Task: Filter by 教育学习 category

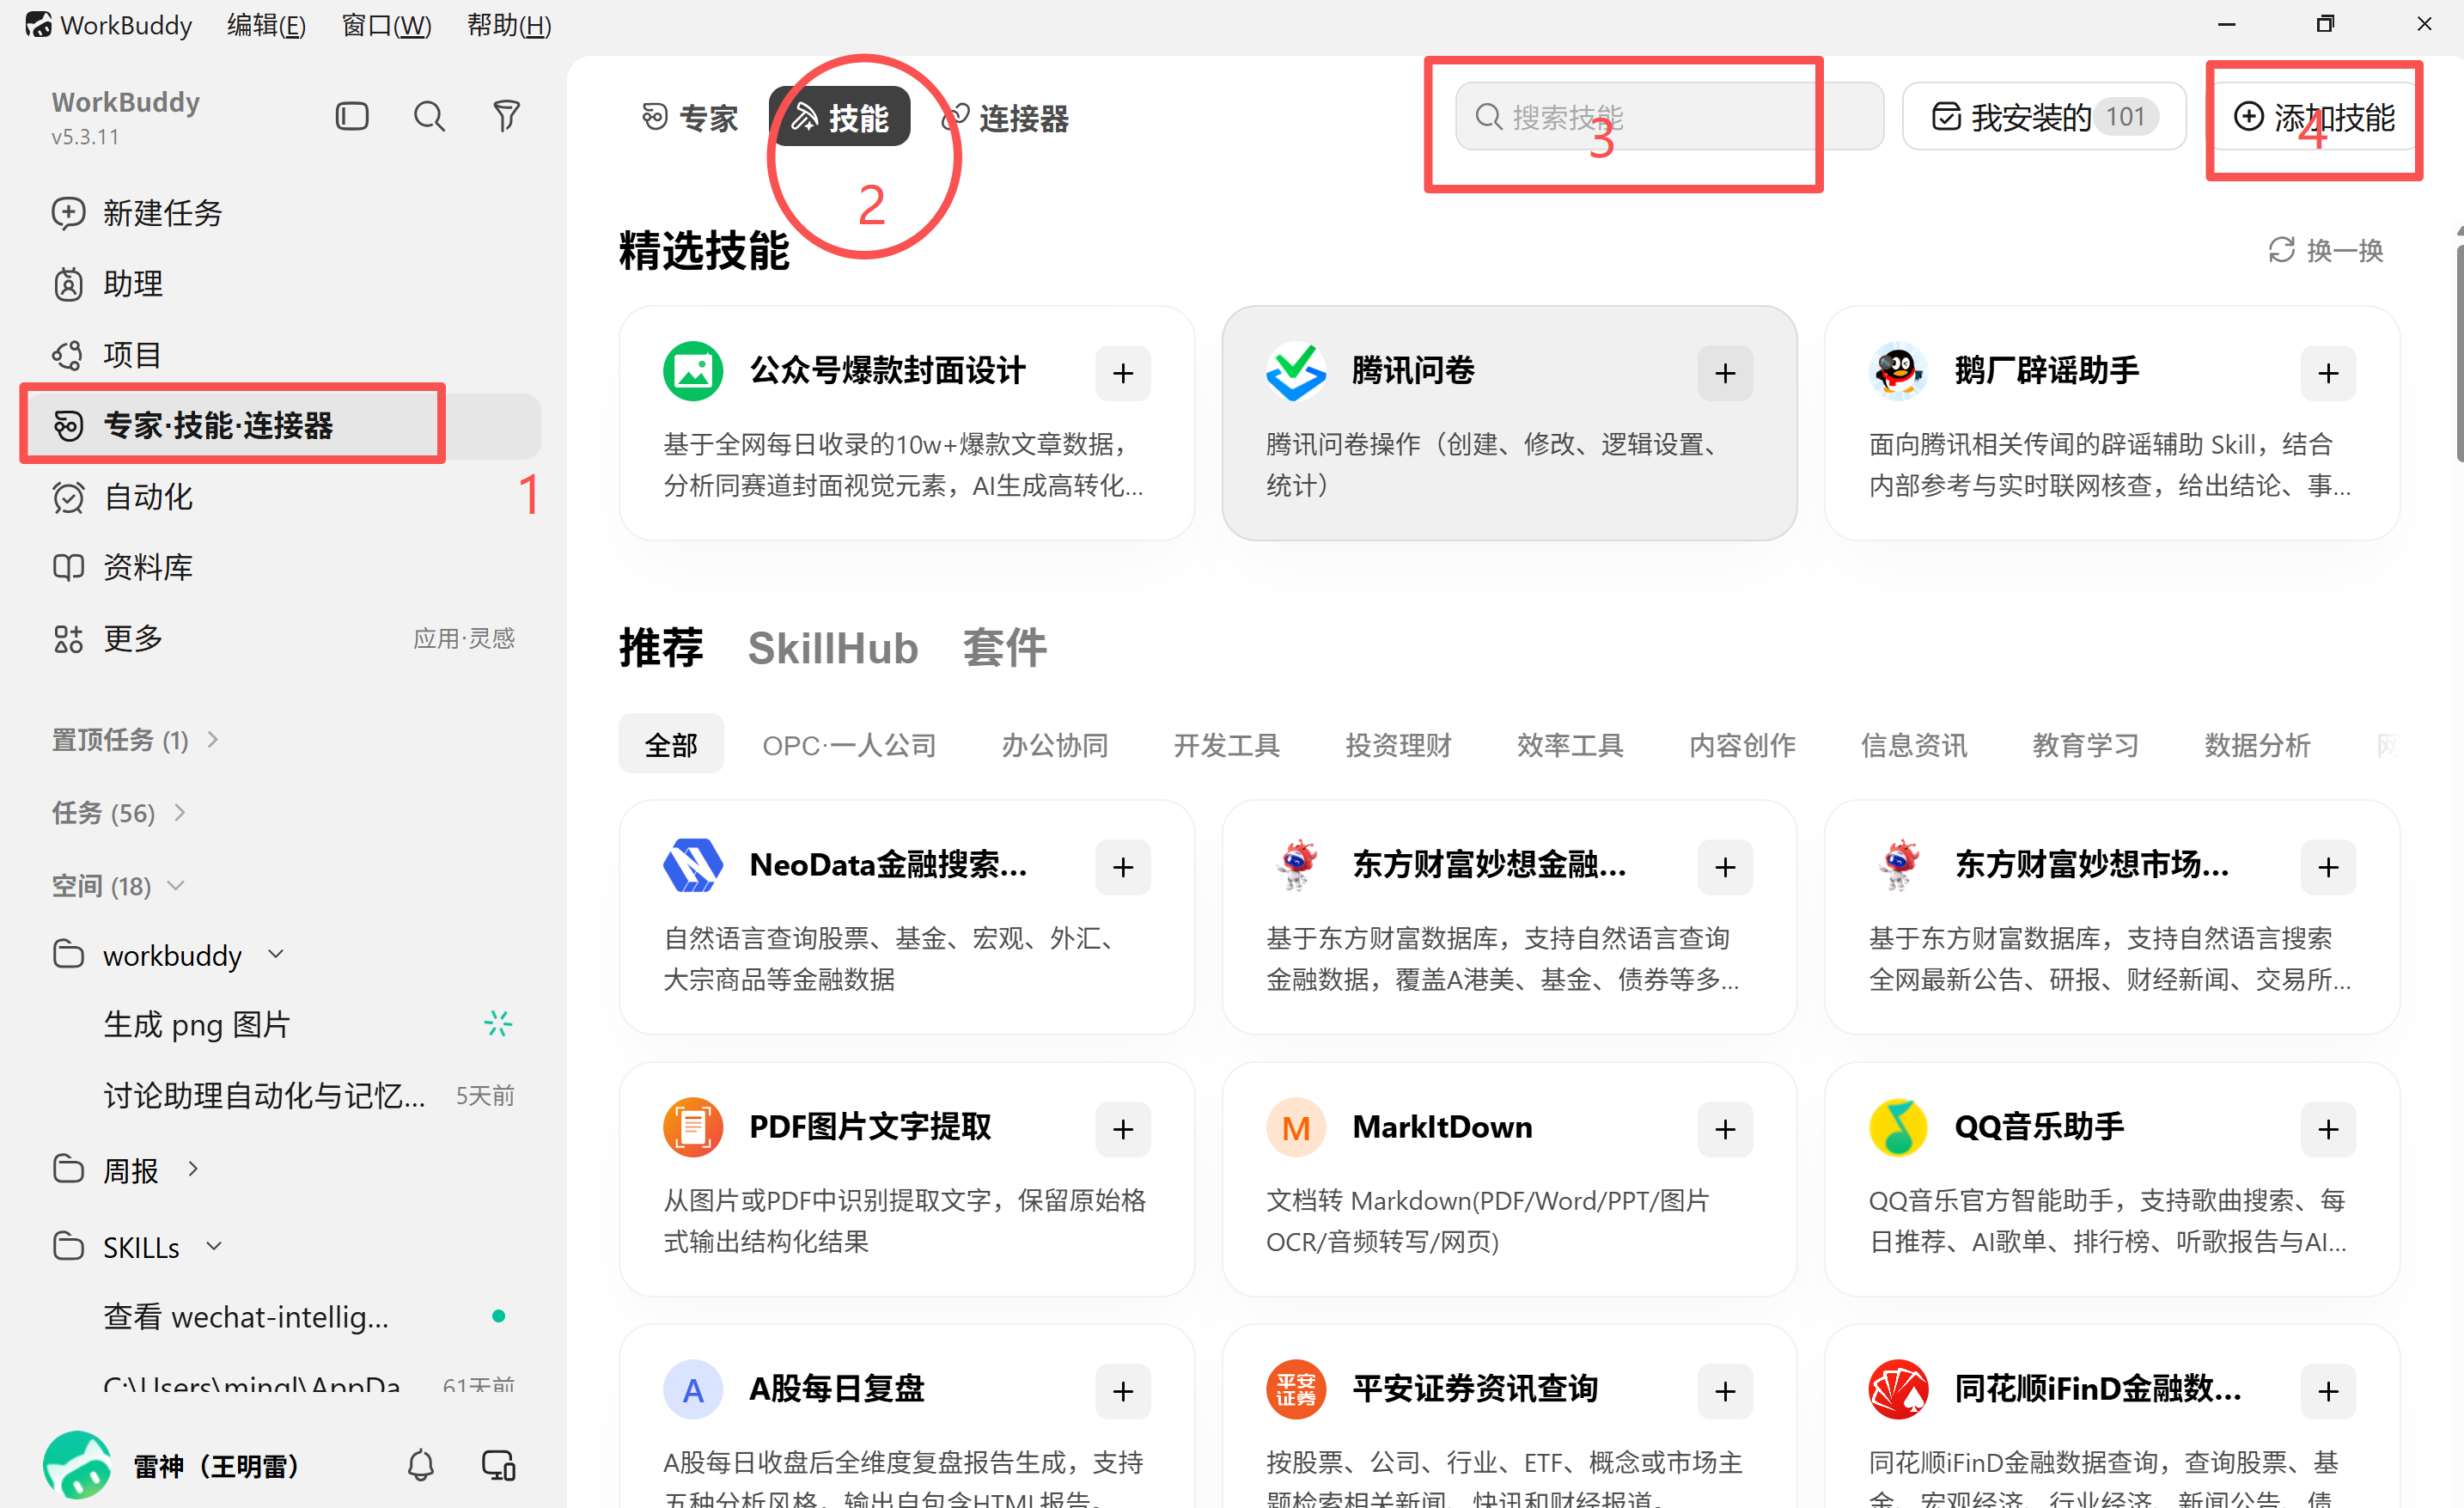Action: pyautogui.click(x=2086, y=745)
